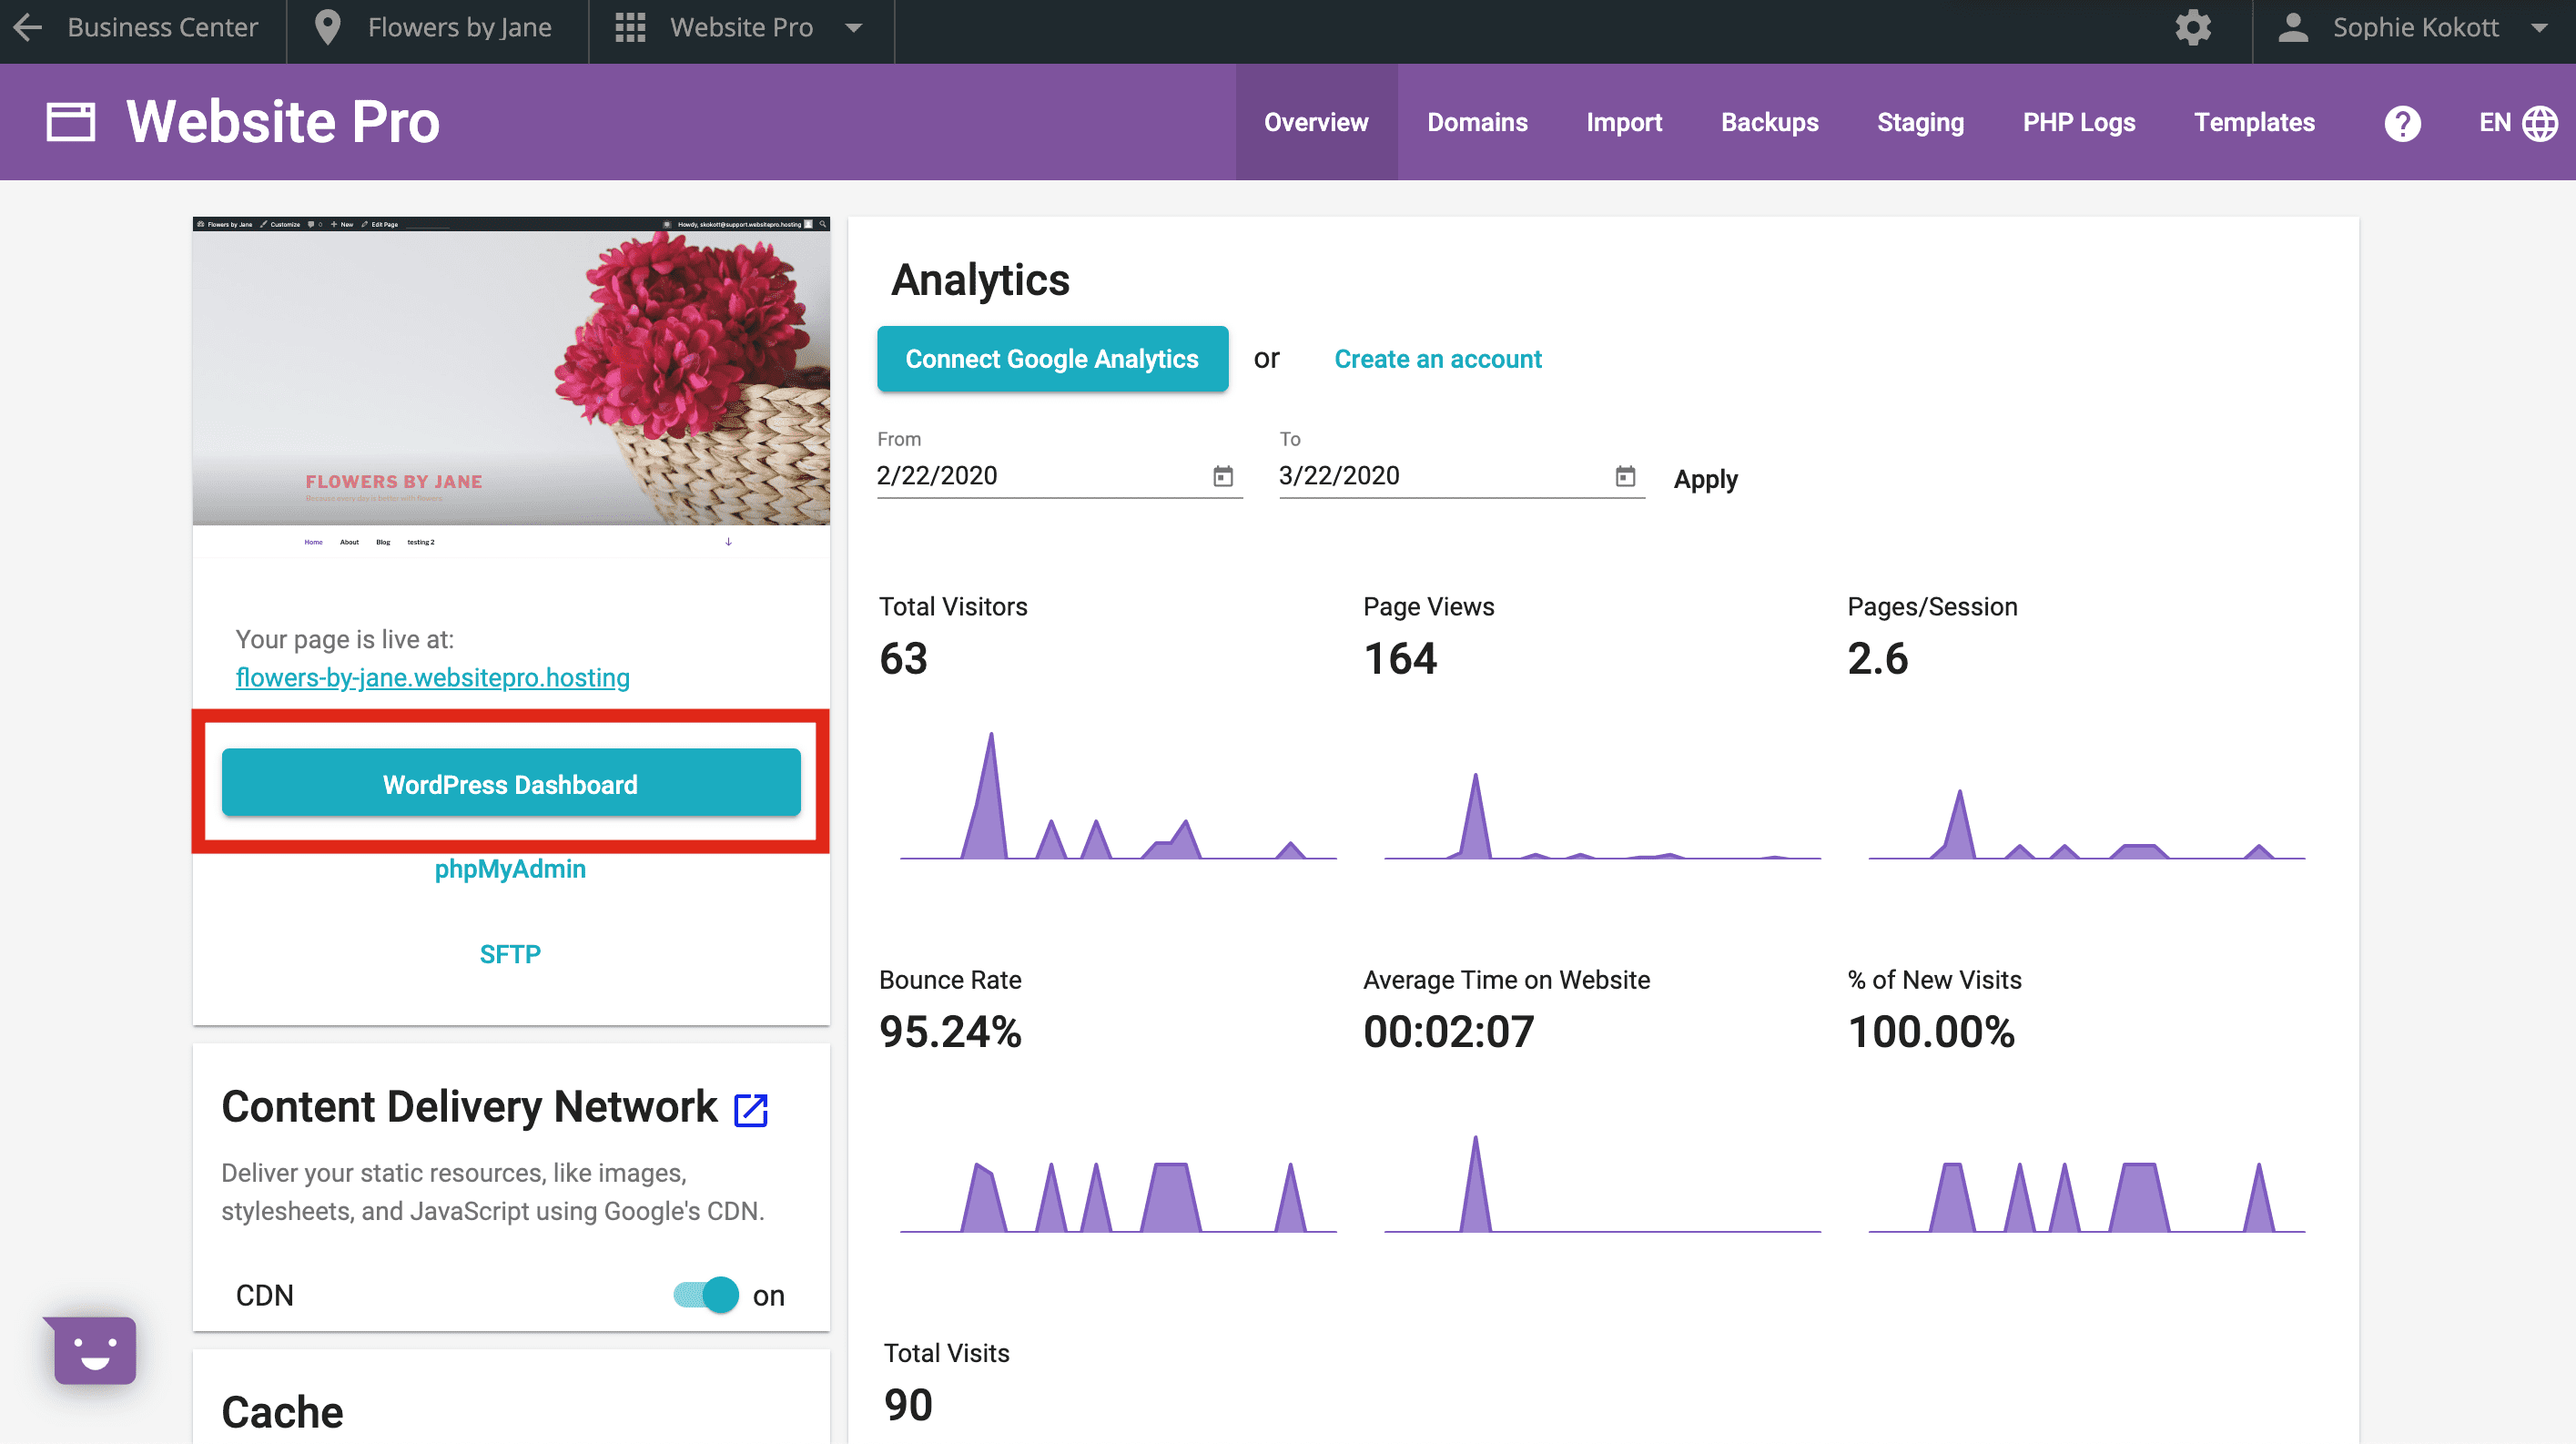Click the back arrow to Business Center
The width and height of the screenshot is (2576, 1444).
pyautogui.click(x=28, y=27)
